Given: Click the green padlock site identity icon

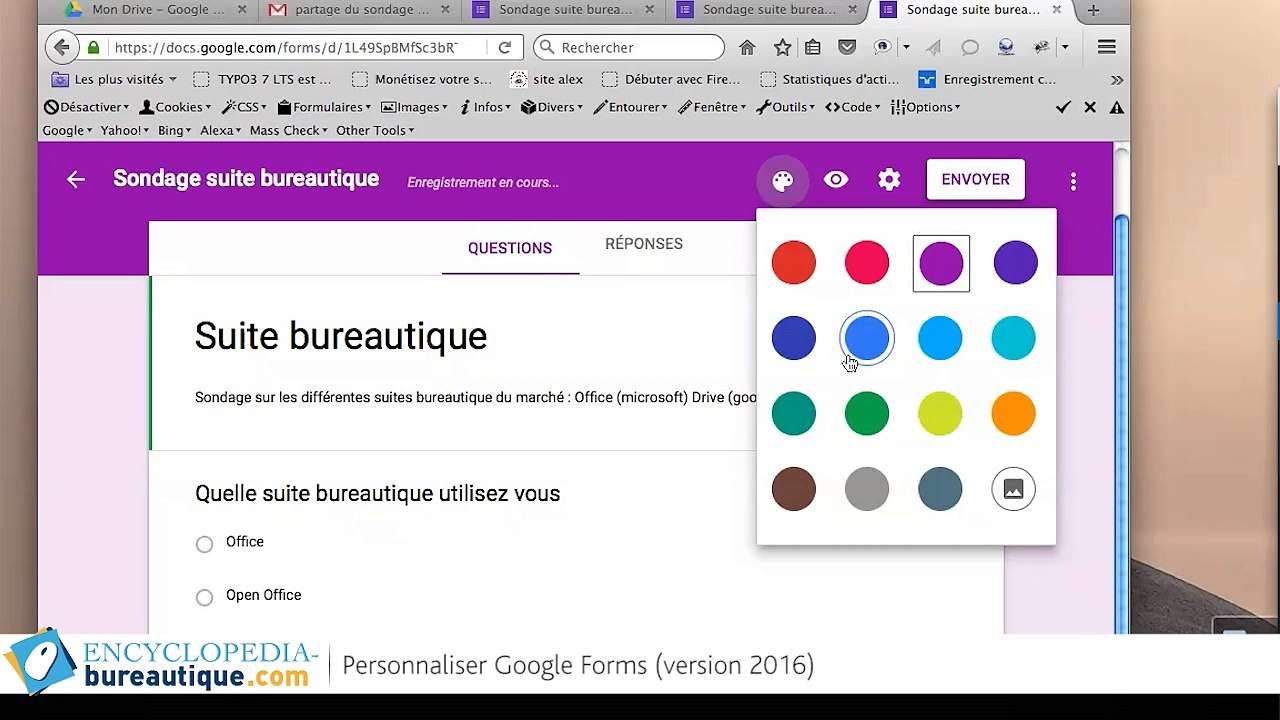Looking at the screenshot, I should click(x=94, y=47).
